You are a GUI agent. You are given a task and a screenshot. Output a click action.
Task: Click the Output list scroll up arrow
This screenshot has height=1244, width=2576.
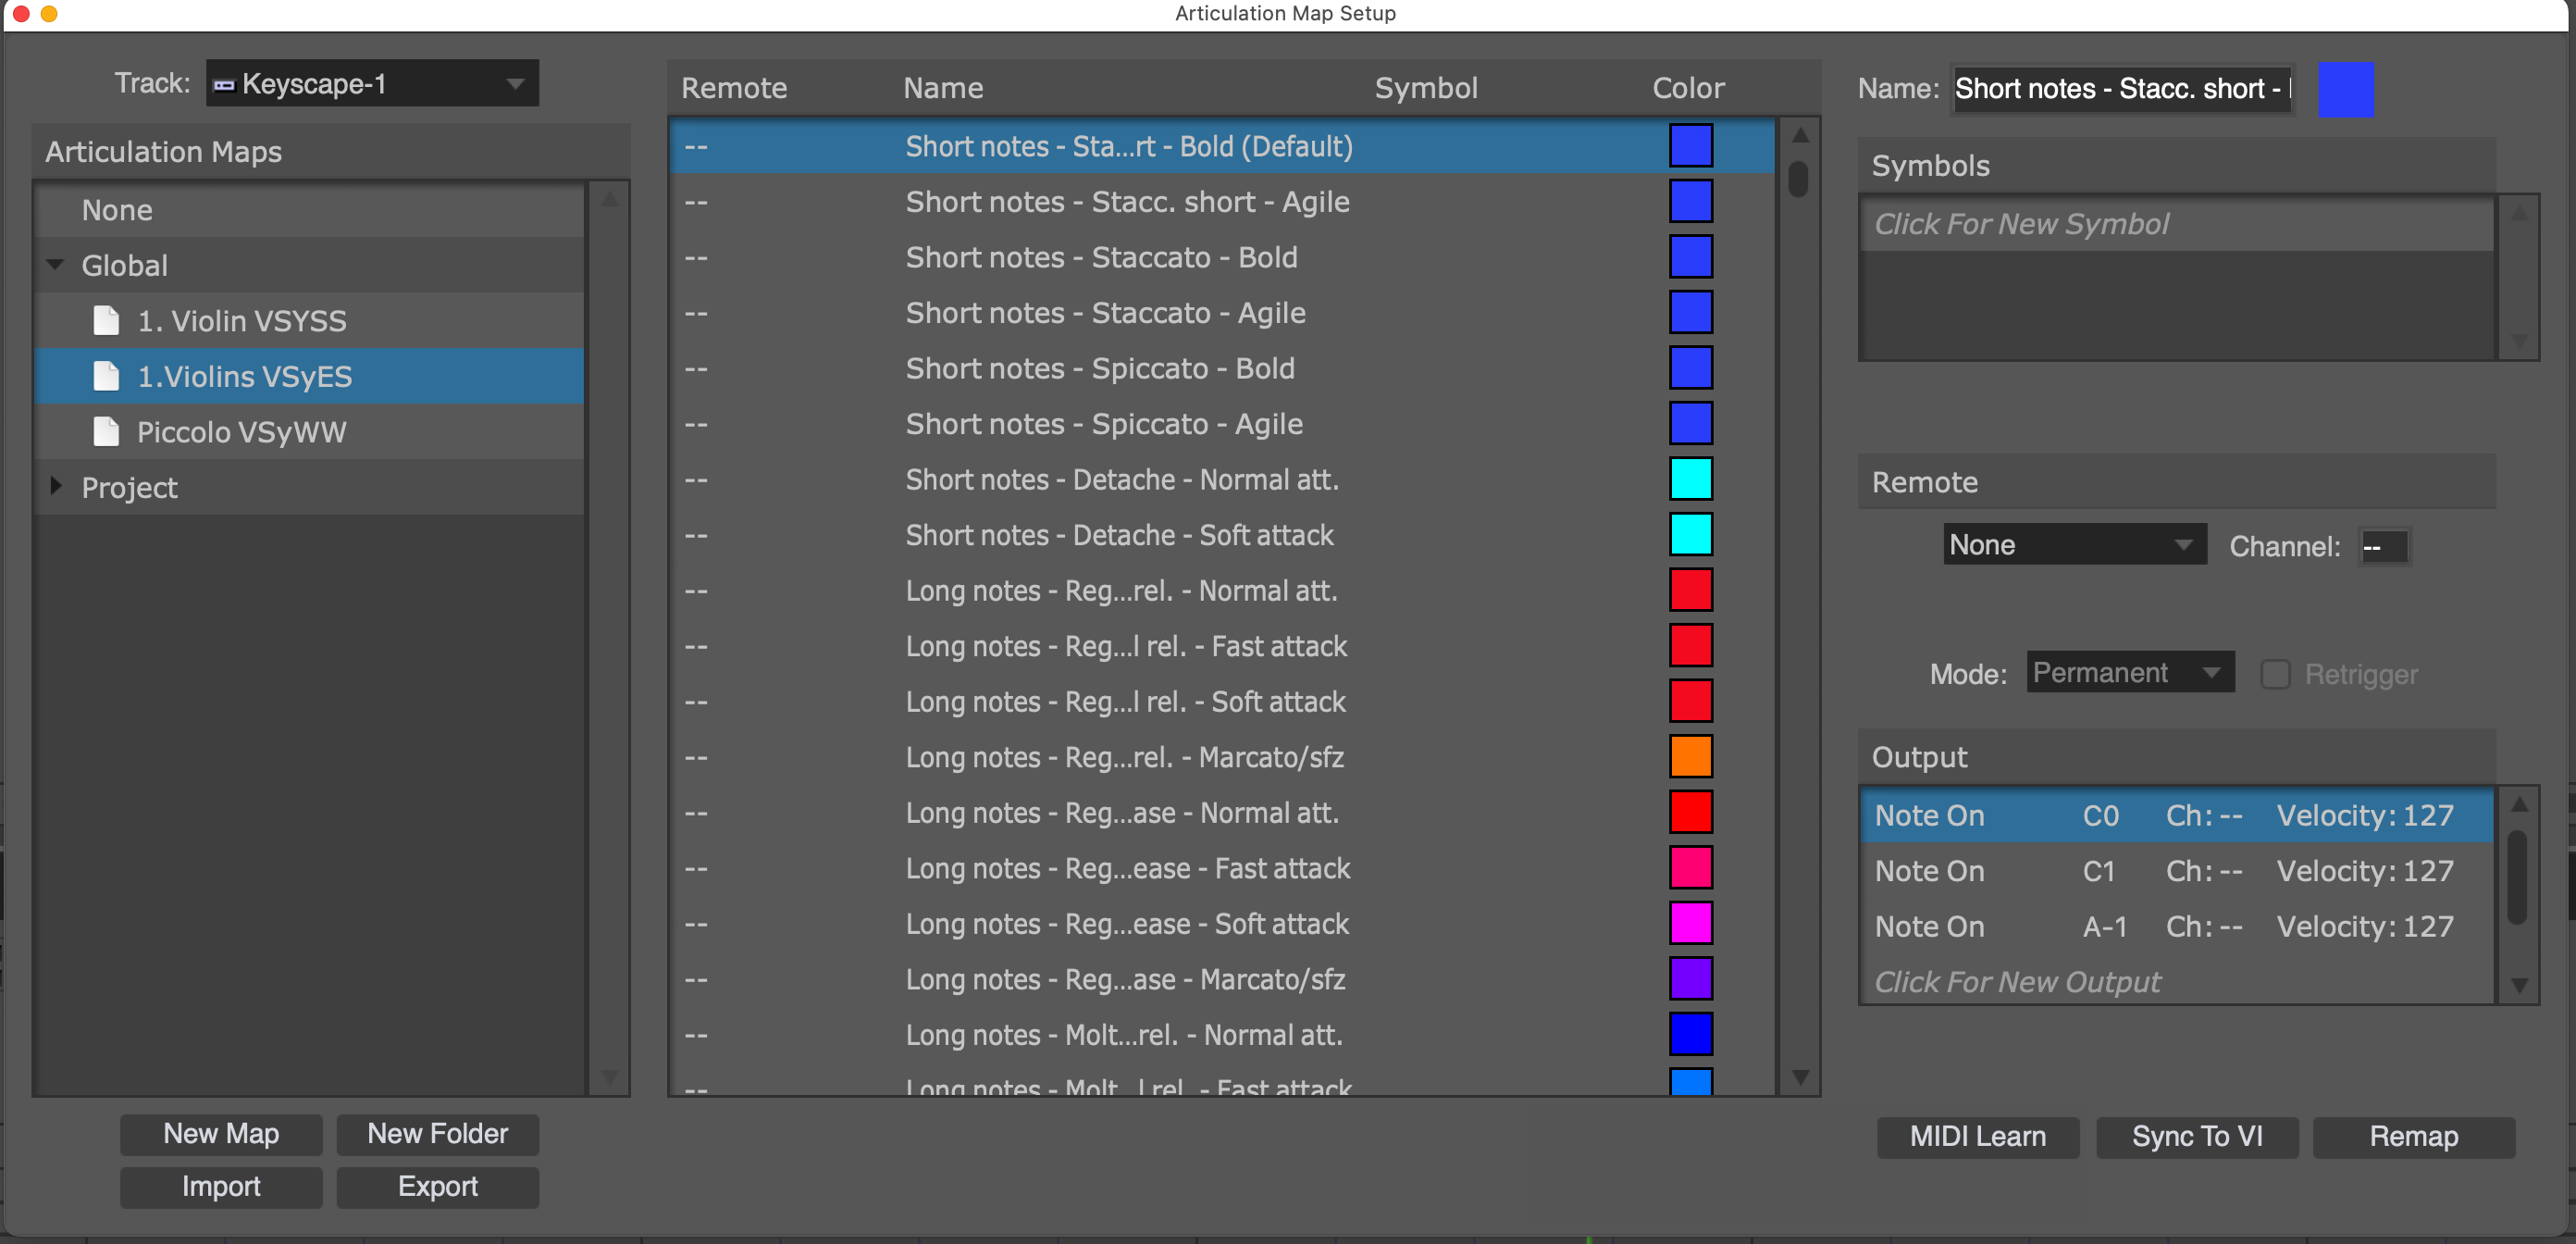2519,803
